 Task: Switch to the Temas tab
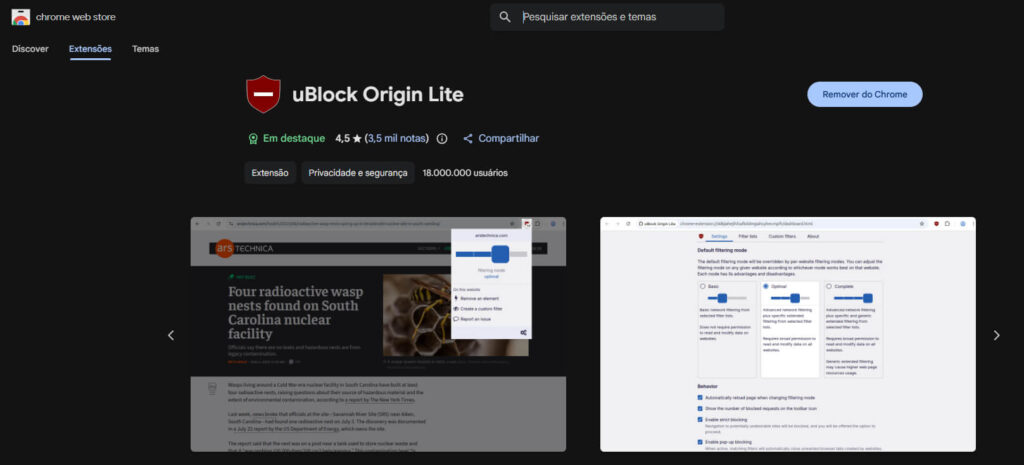click(146, 49)
